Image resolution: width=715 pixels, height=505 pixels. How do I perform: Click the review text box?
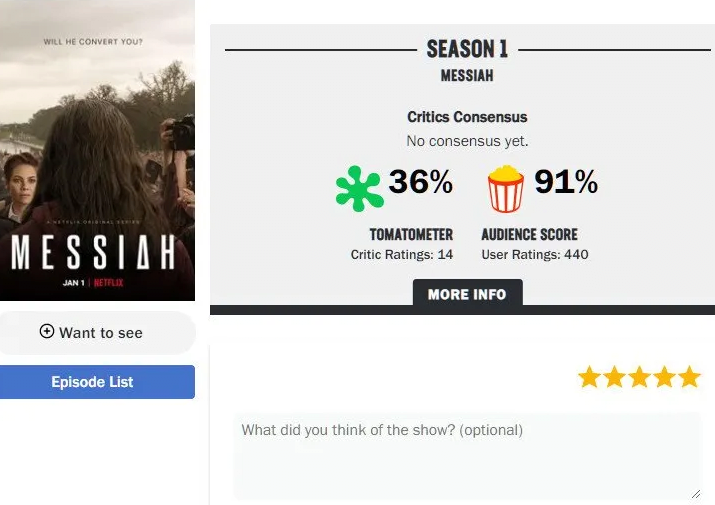tap(468, 456)
